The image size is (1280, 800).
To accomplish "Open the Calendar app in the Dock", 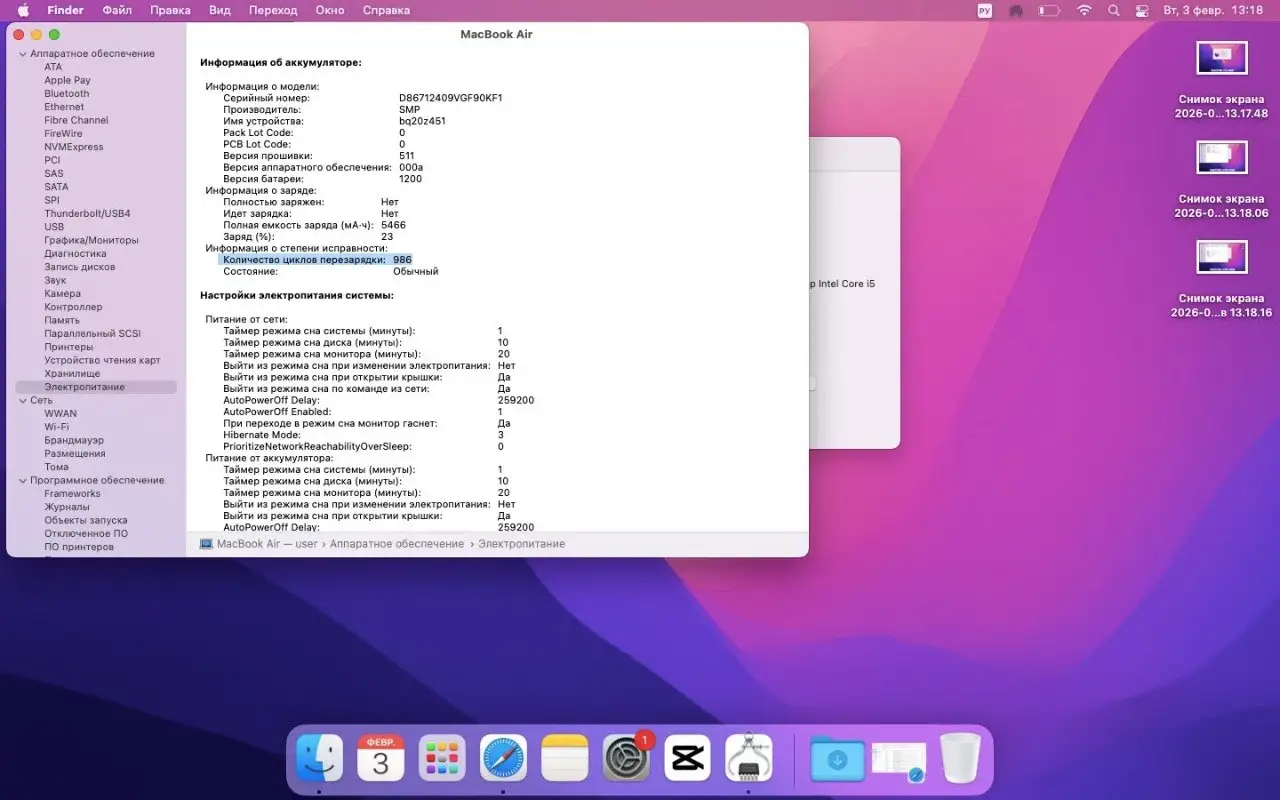I will (x=378, y=758).
